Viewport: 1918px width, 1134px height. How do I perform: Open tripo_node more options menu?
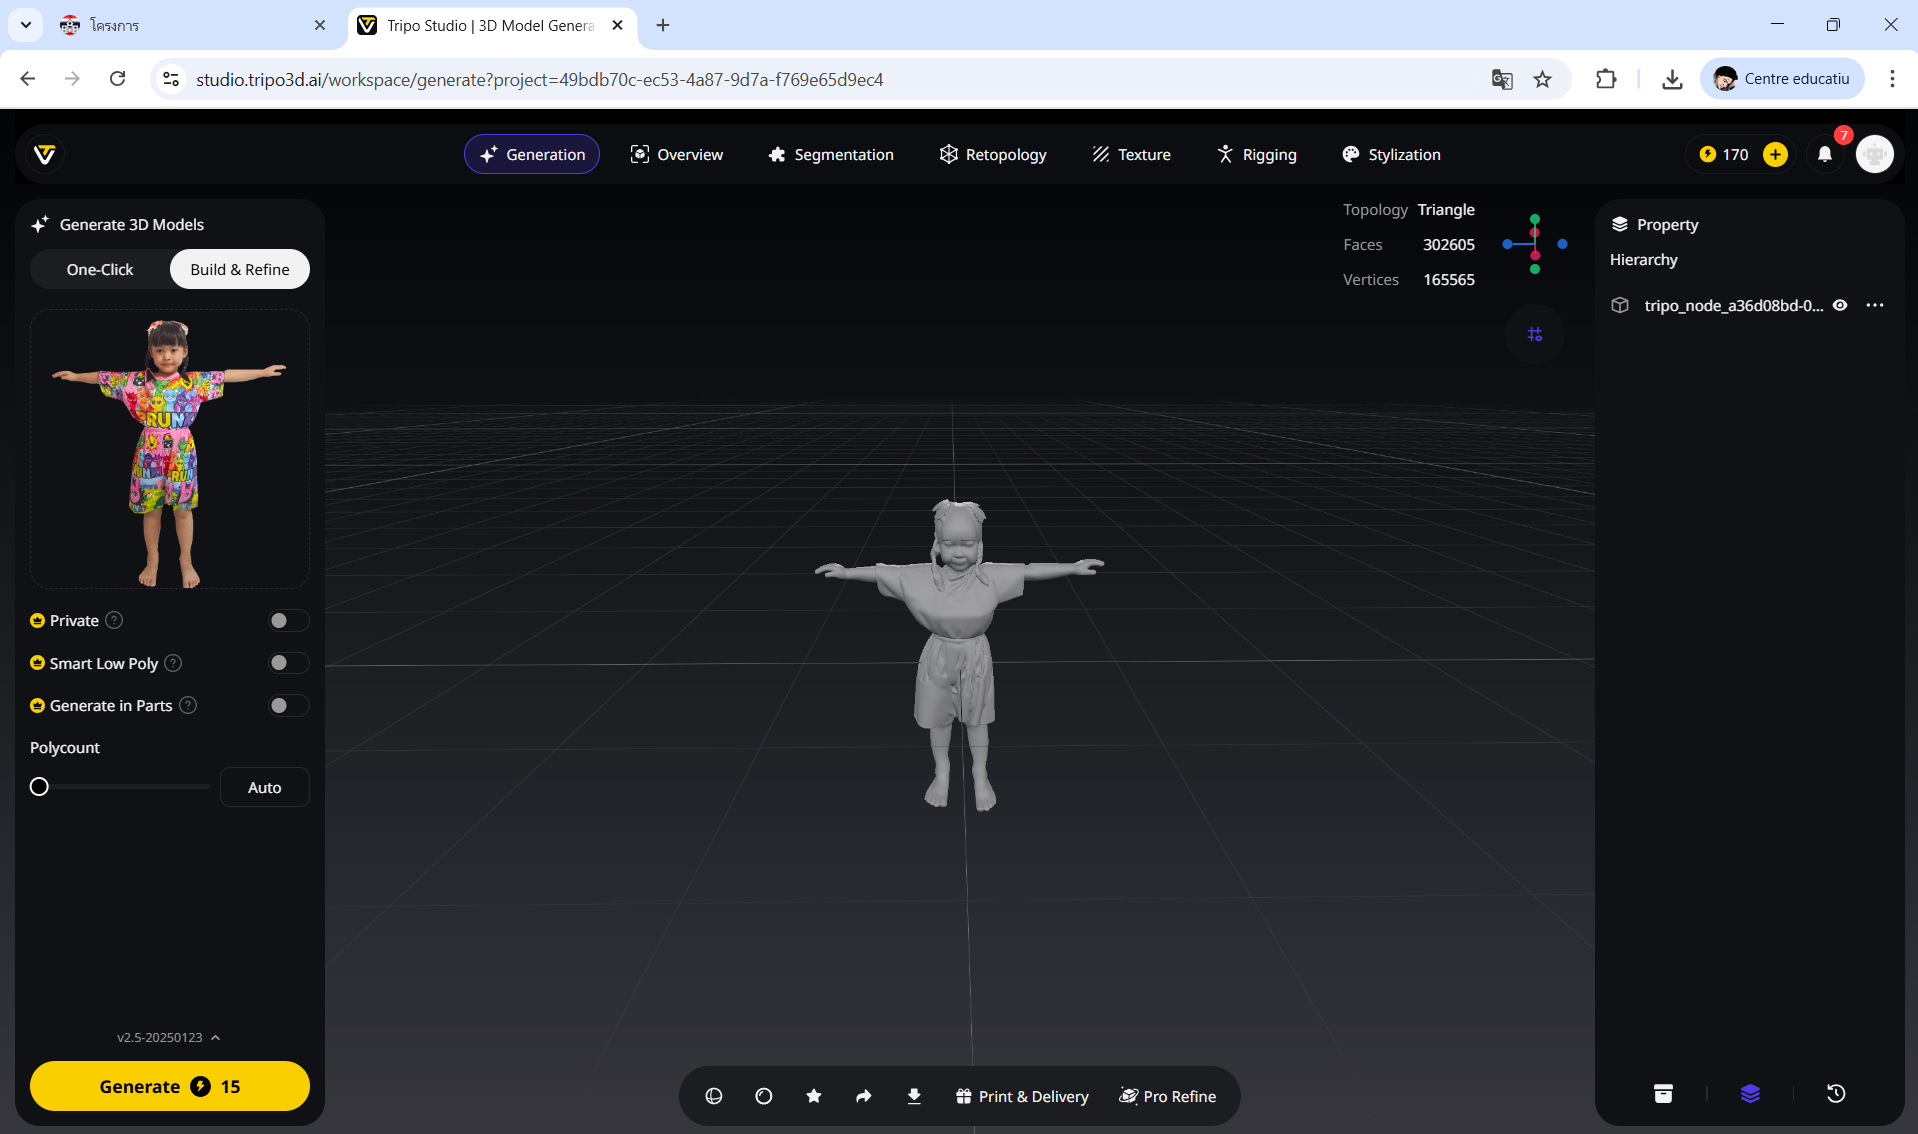[x=1875, y=305]
